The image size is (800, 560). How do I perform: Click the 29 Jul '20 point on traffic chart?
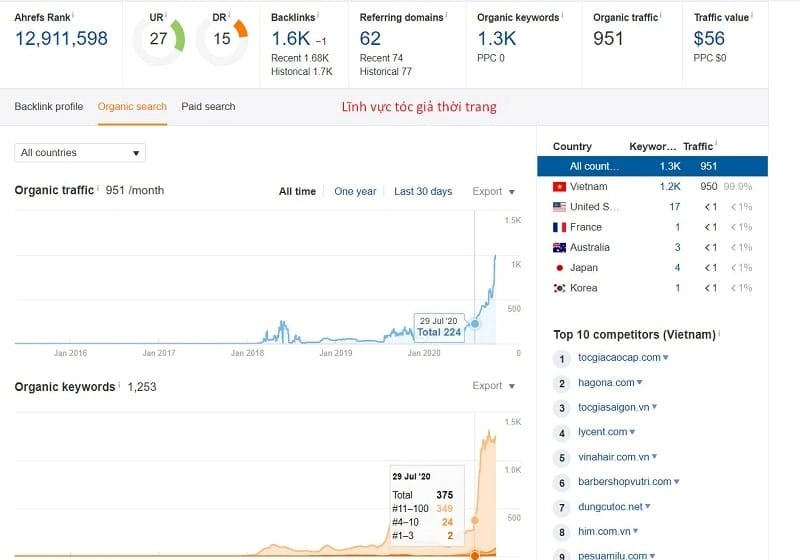point(475,323)
